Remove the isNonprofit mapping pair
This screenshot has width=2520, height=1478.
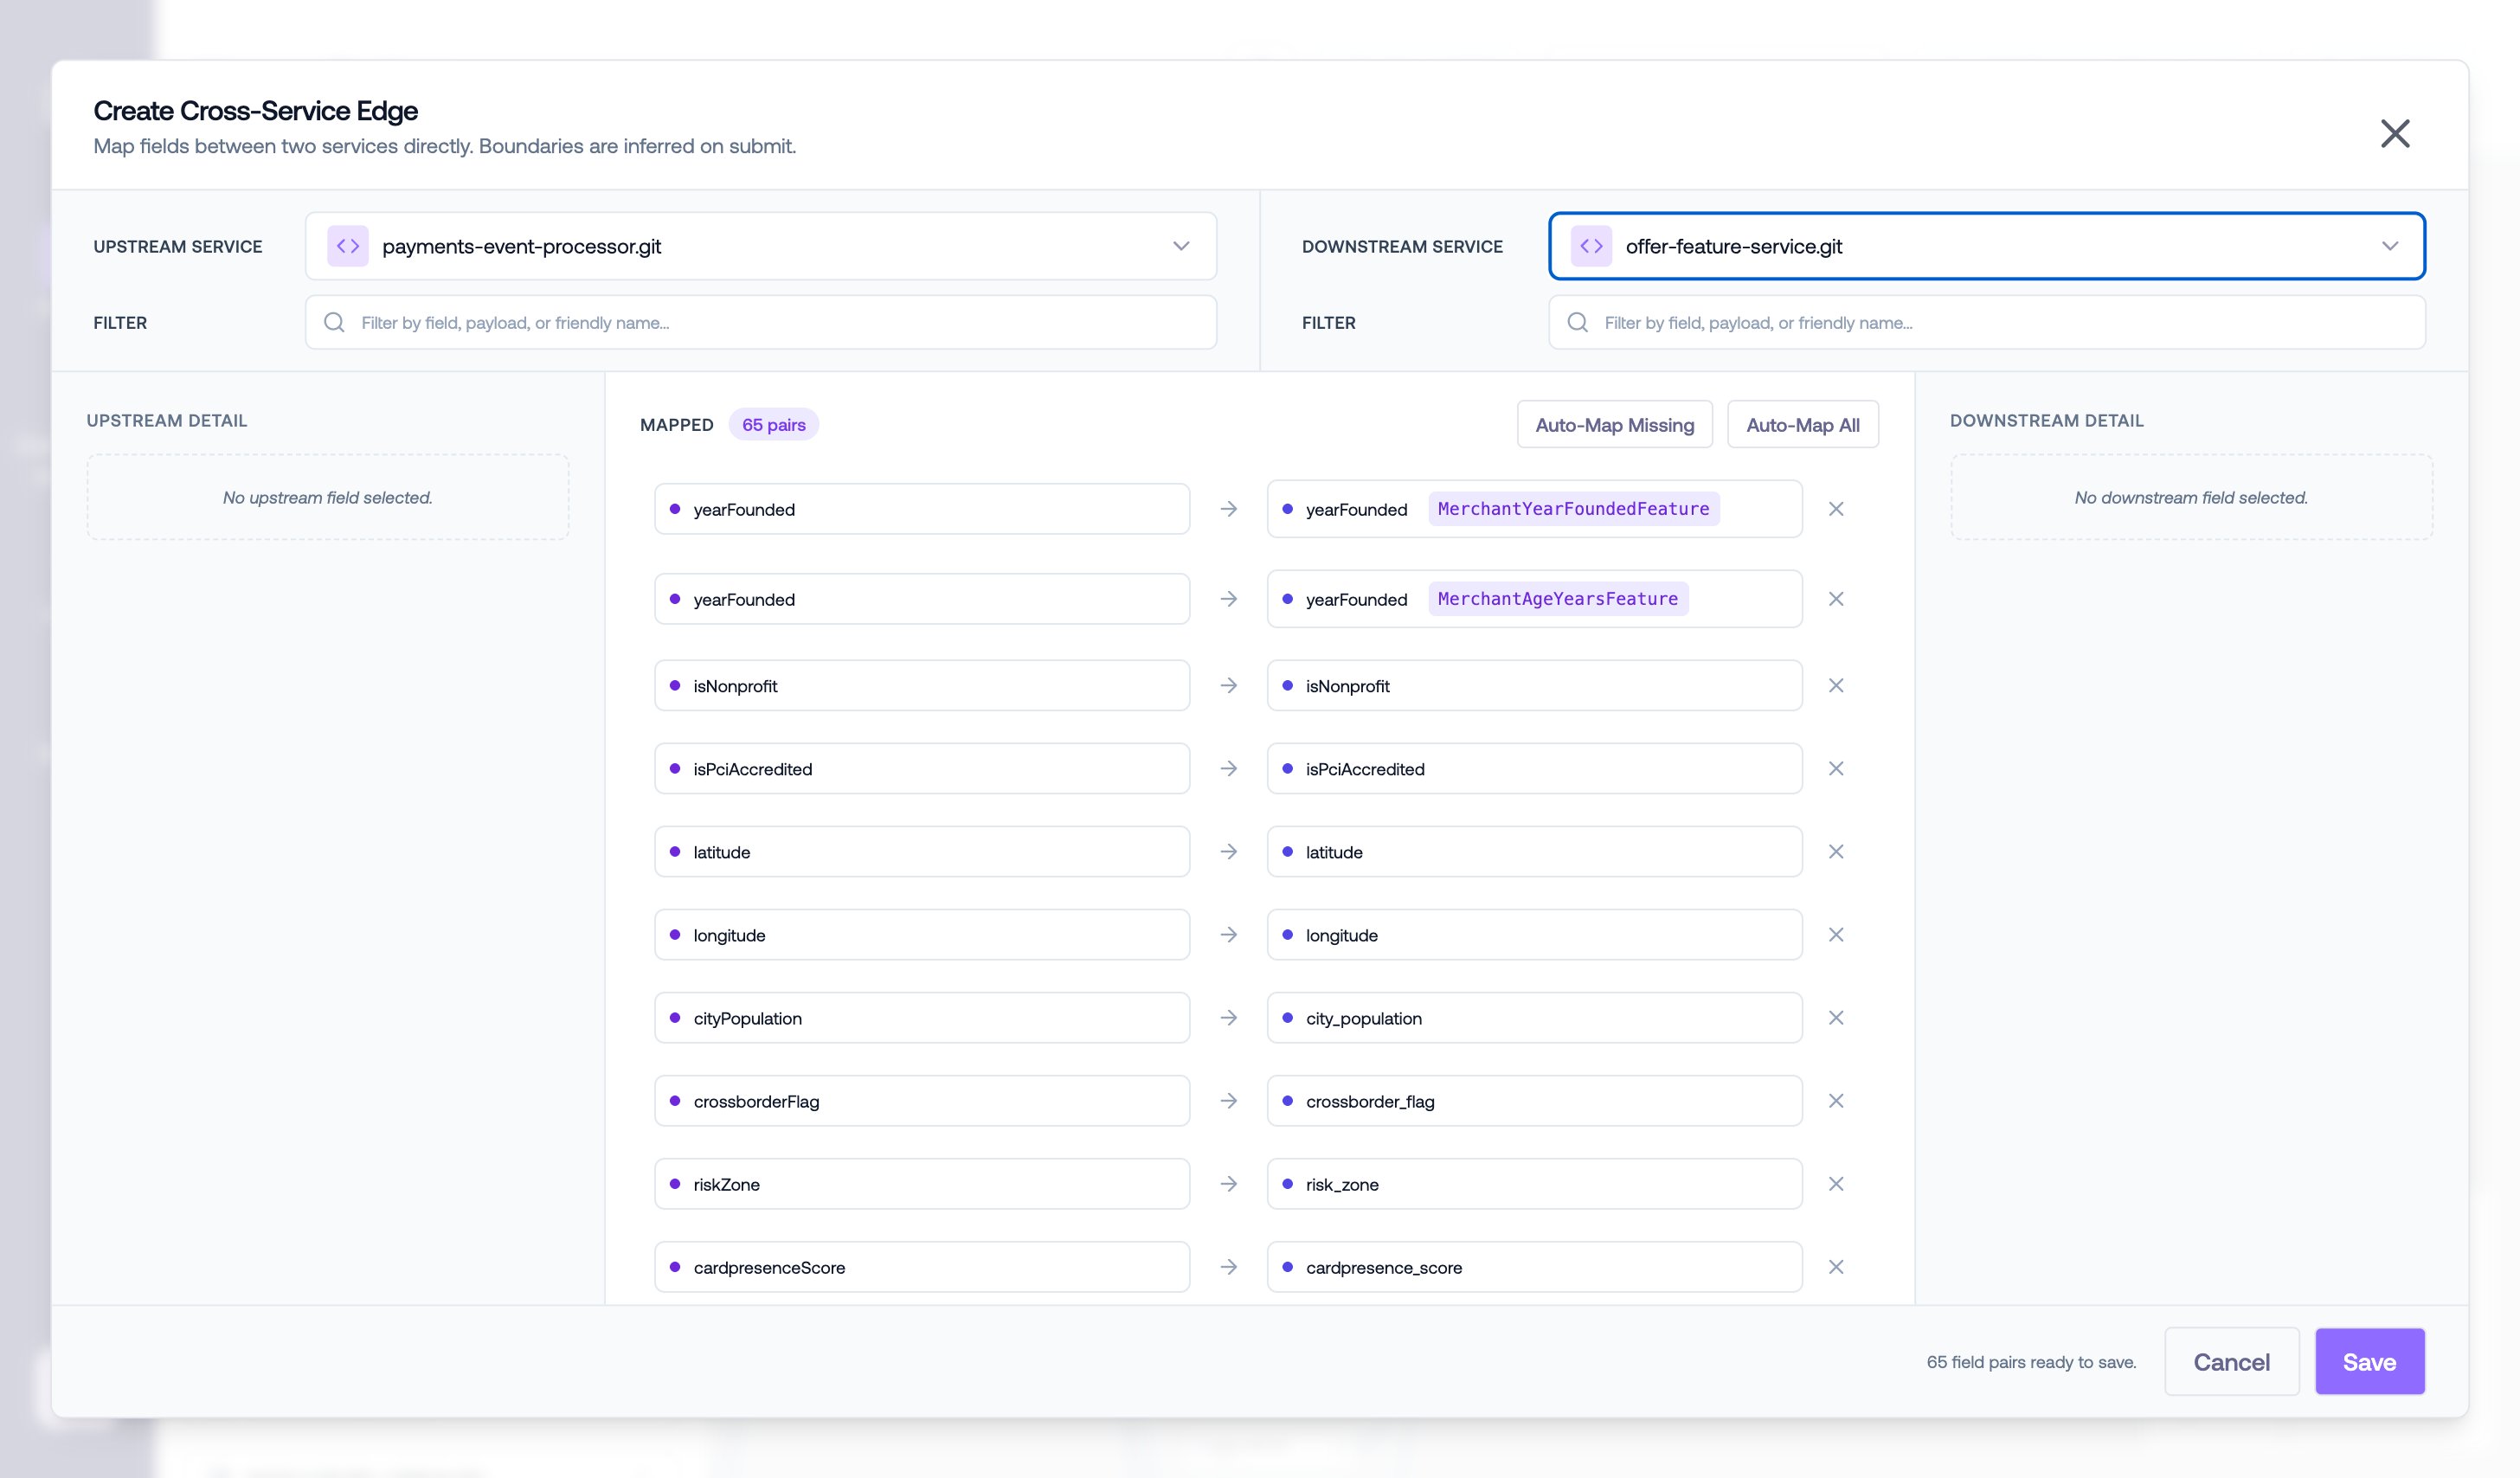[1835, 686]
